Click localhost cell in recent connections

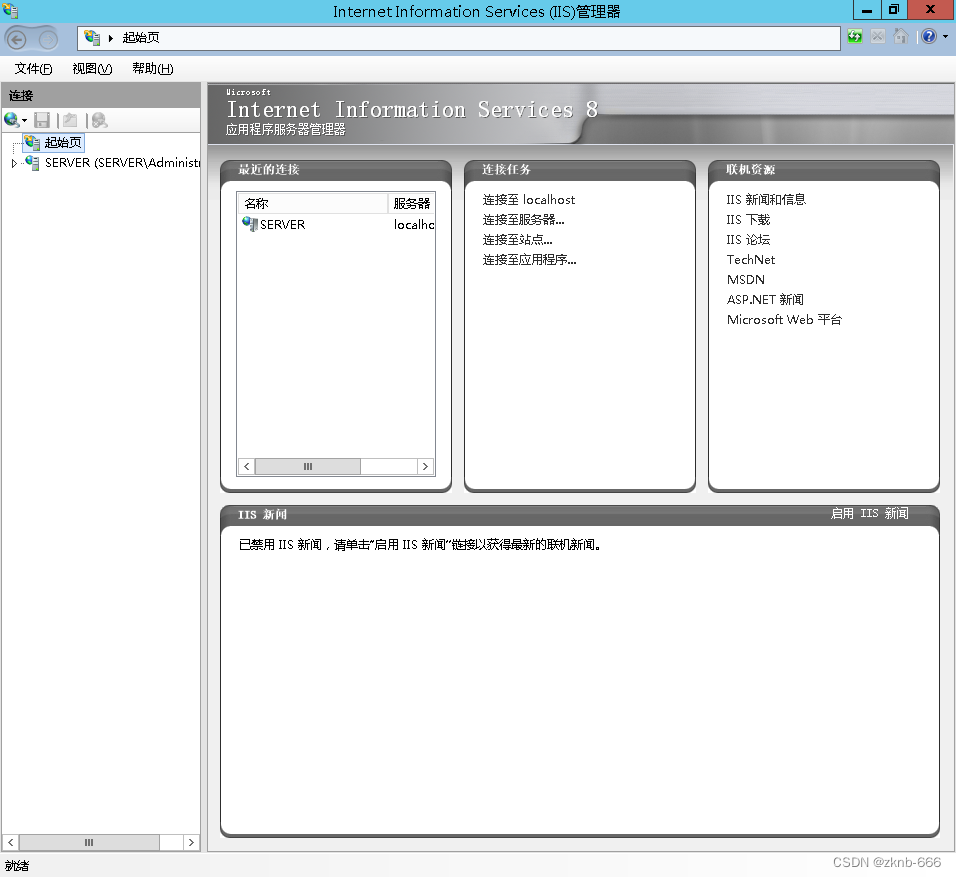pyautogui.click(x=413, y=224)
